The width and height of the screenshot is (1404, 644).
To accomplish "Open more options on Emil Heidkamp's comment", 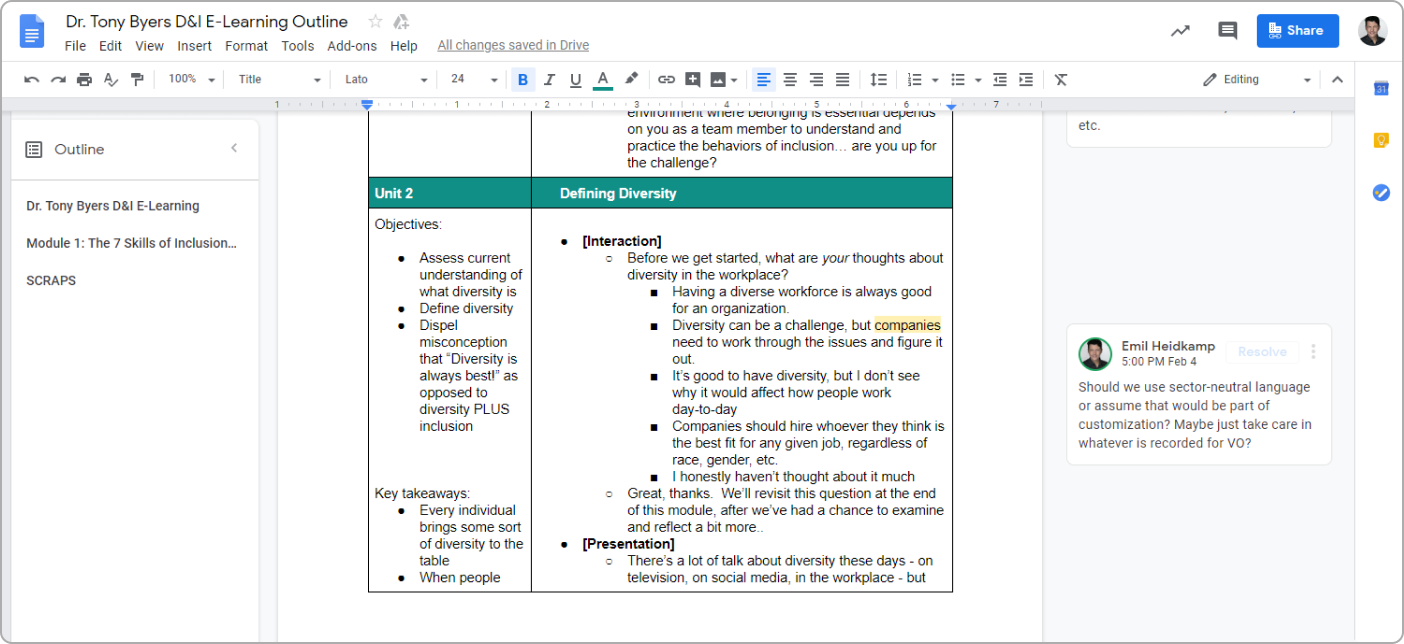I will (1313, 352).
